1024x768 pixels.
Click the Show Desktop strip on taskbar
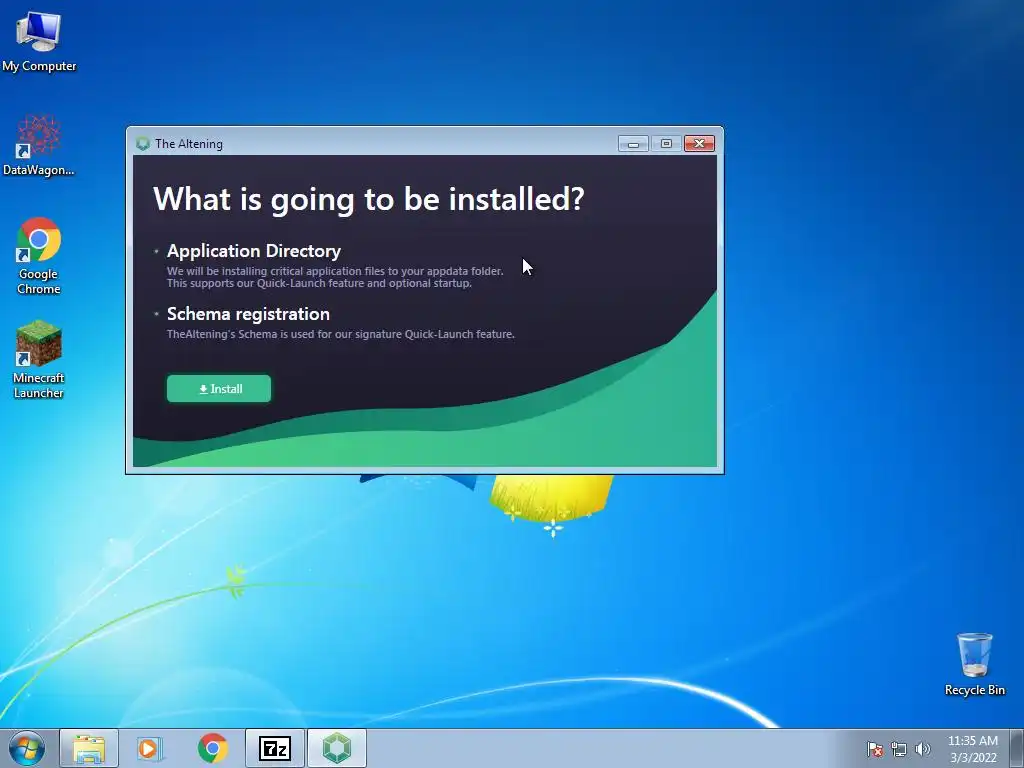[1016, 748]
